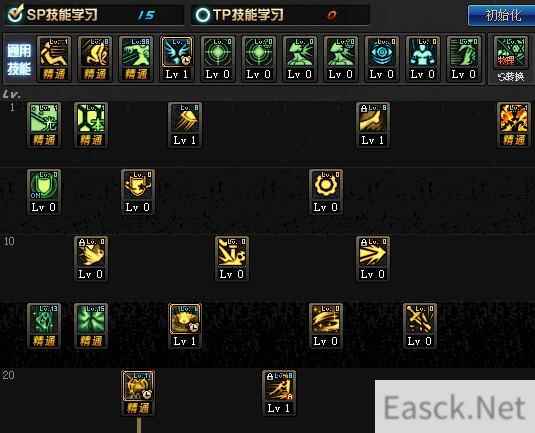
Task: Click the crossed swords skill icon
Action: [x=420, y=326]
